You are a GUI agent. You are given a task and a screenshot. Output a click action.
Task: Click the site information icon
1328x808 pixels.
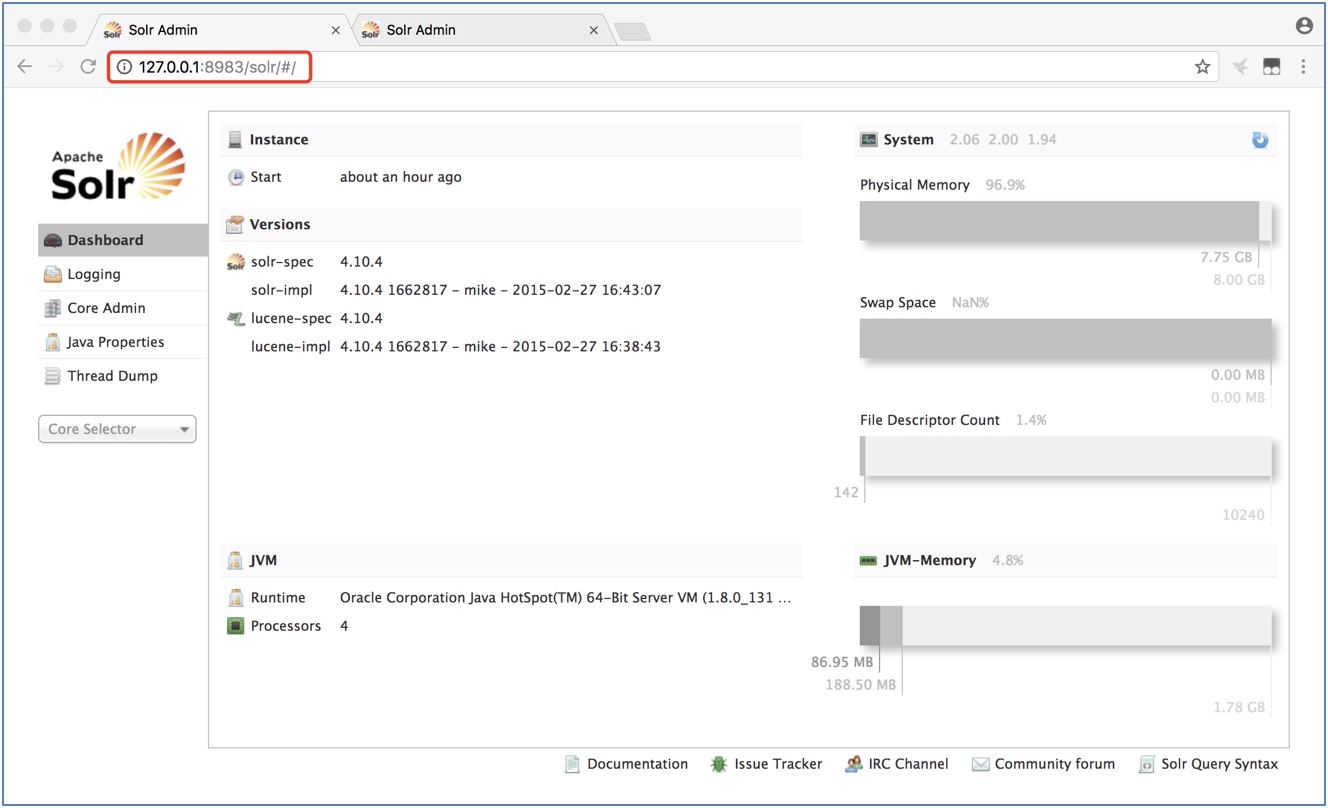coord(124,67)
